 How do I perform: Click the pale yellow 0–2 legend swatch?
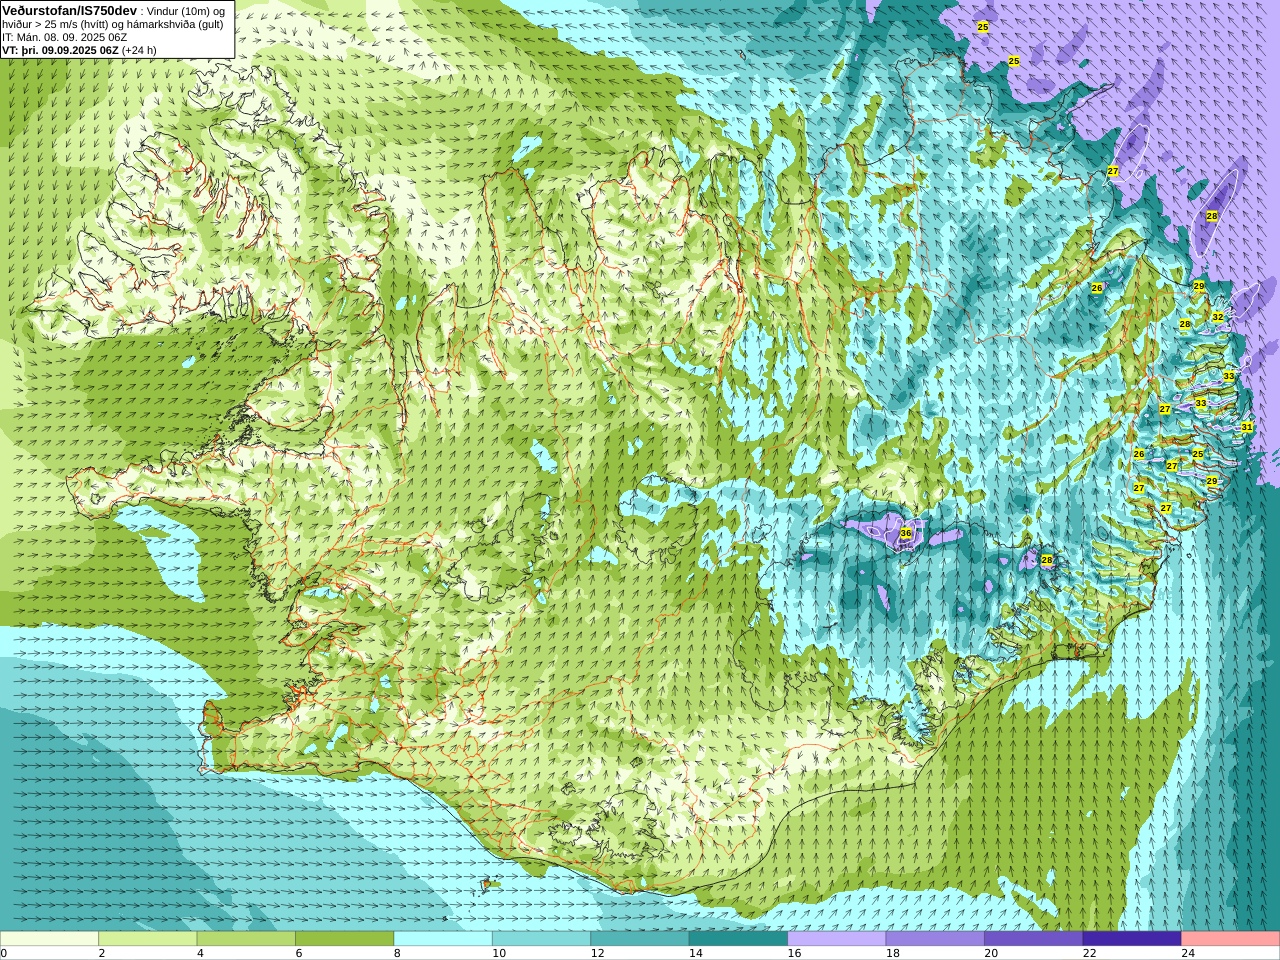49,939
